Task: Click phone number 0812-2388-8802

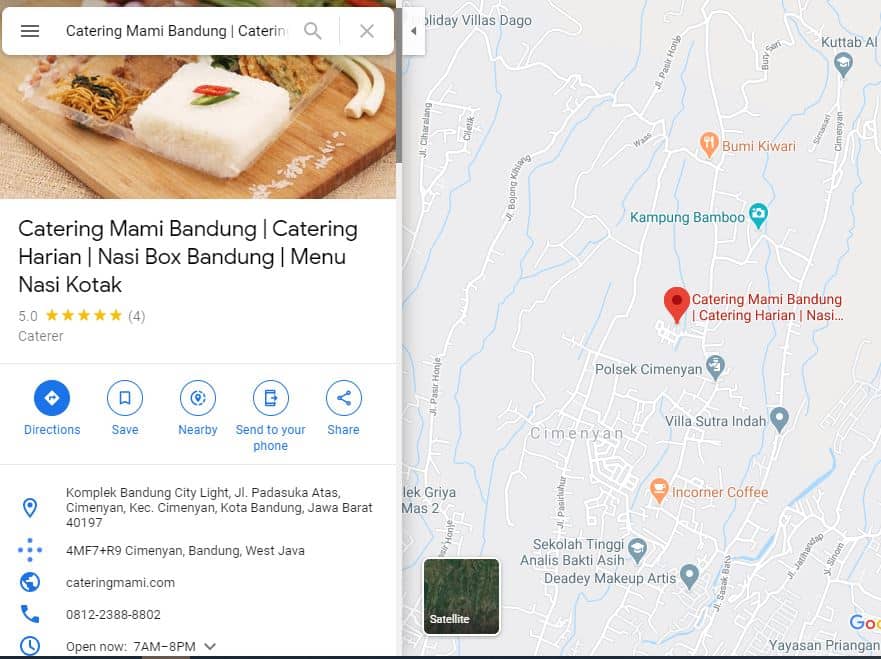Action: pyautogui.click(x=113, y=615)
